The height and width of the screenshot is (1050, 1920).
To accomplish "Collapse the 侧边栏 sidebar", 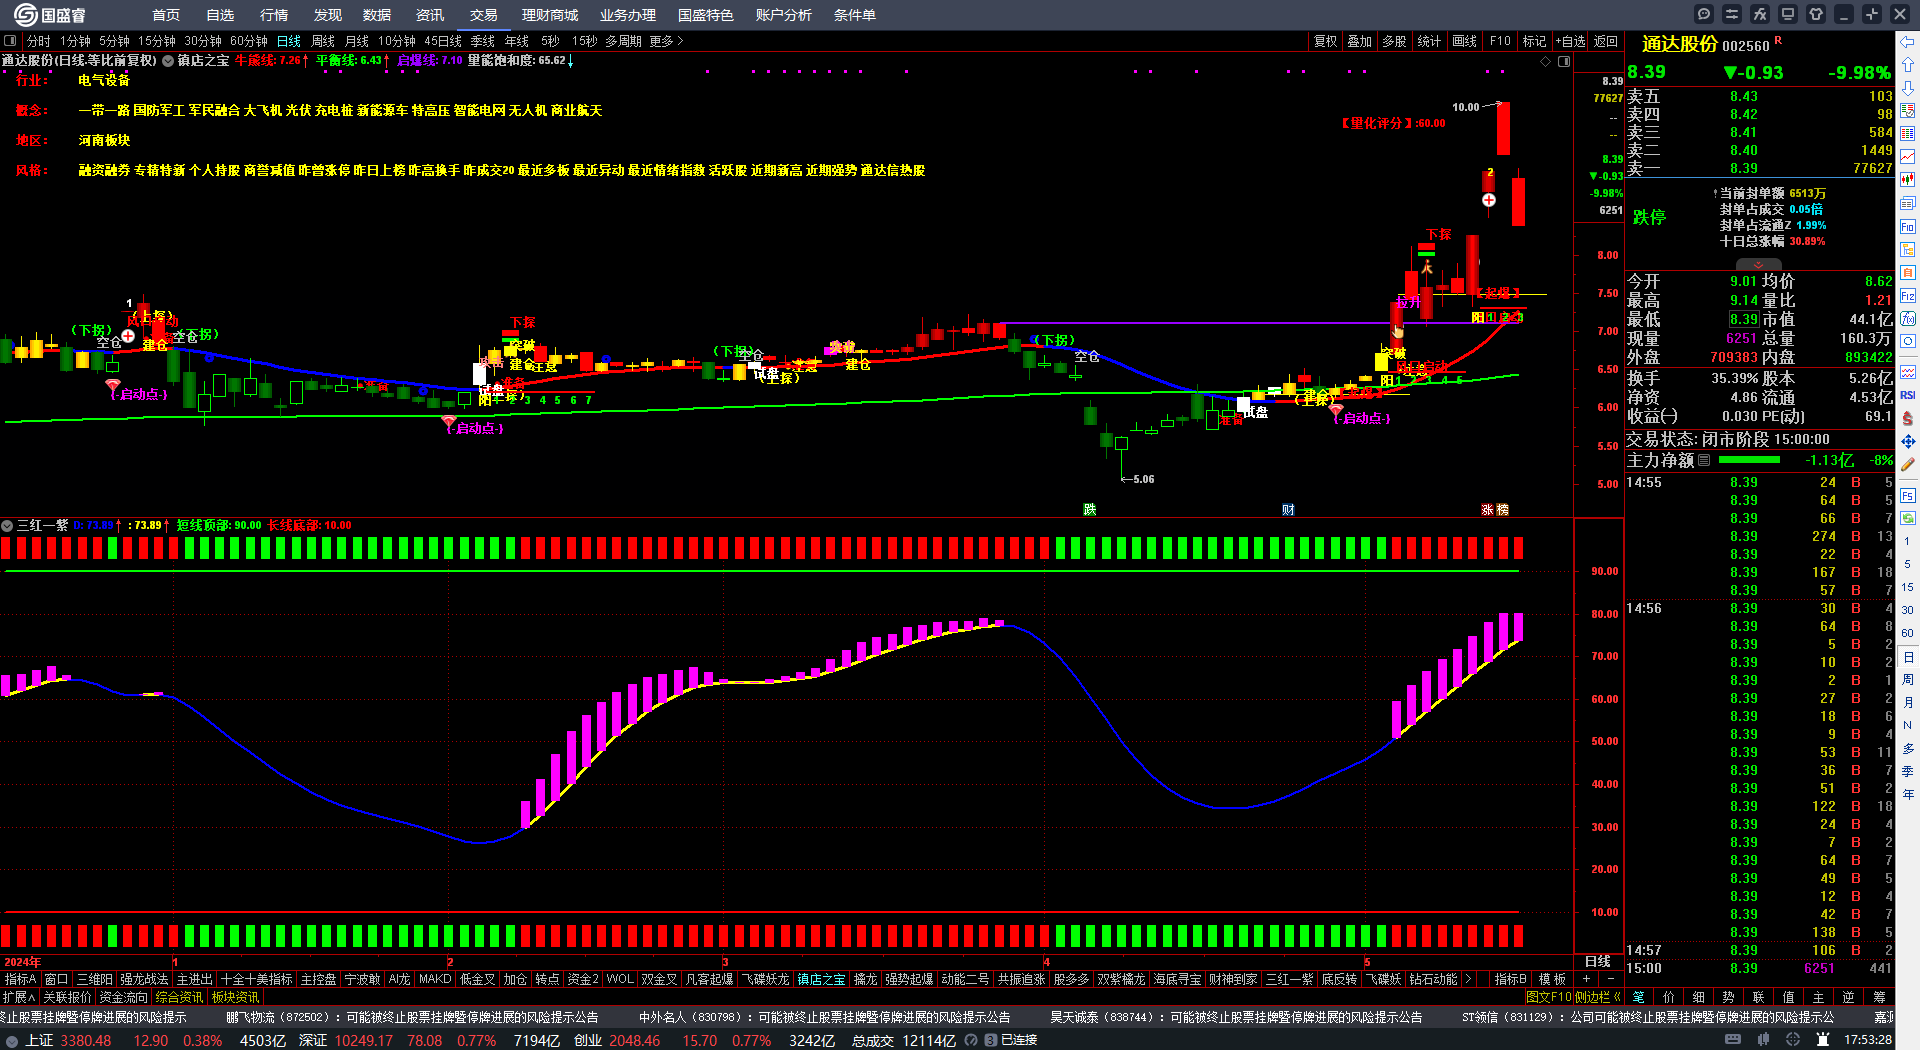I will (x=1597, y=997).
